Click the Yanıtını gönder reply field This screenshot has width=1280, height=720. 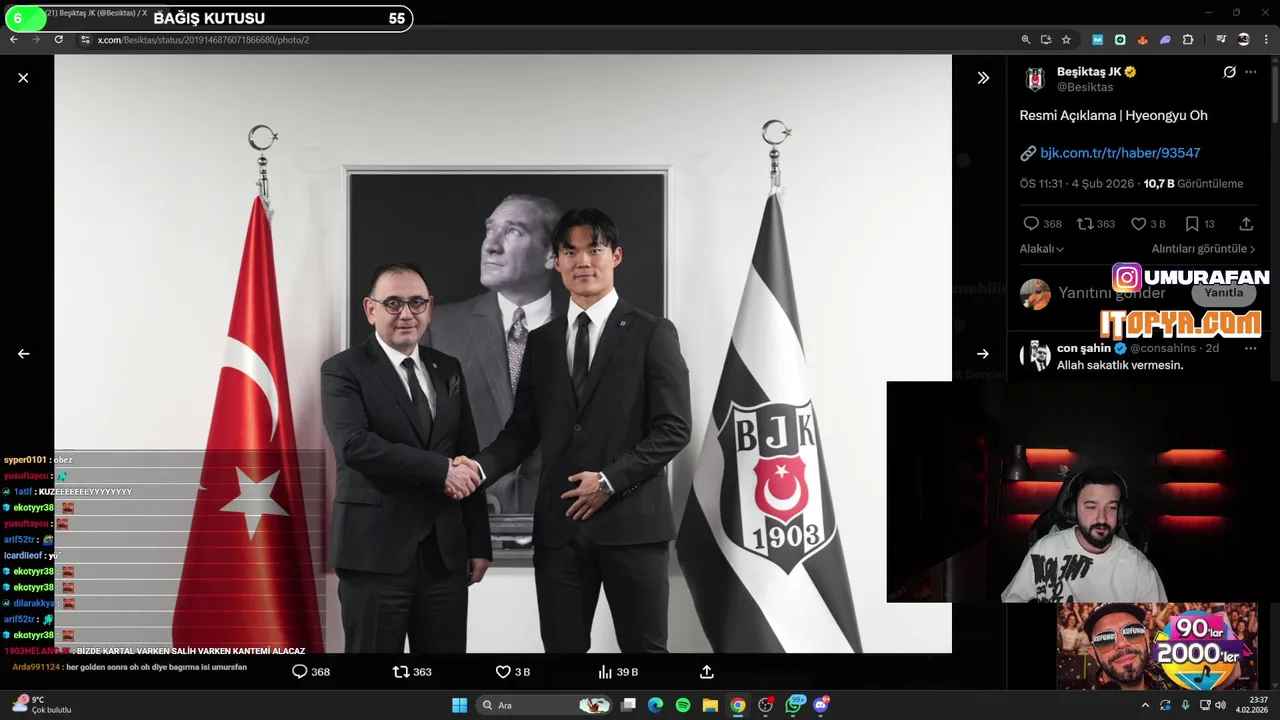point(1112,293)
